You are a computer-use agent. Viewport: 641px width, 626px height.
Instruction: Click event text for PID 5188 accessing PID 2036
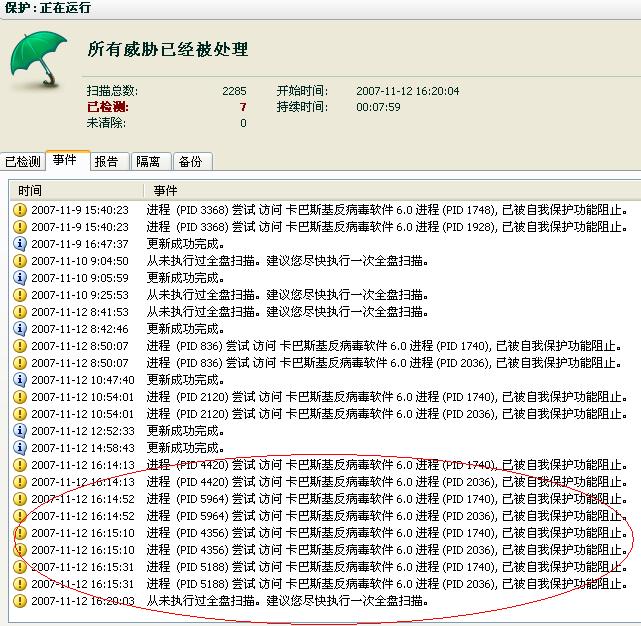point(387,584)
